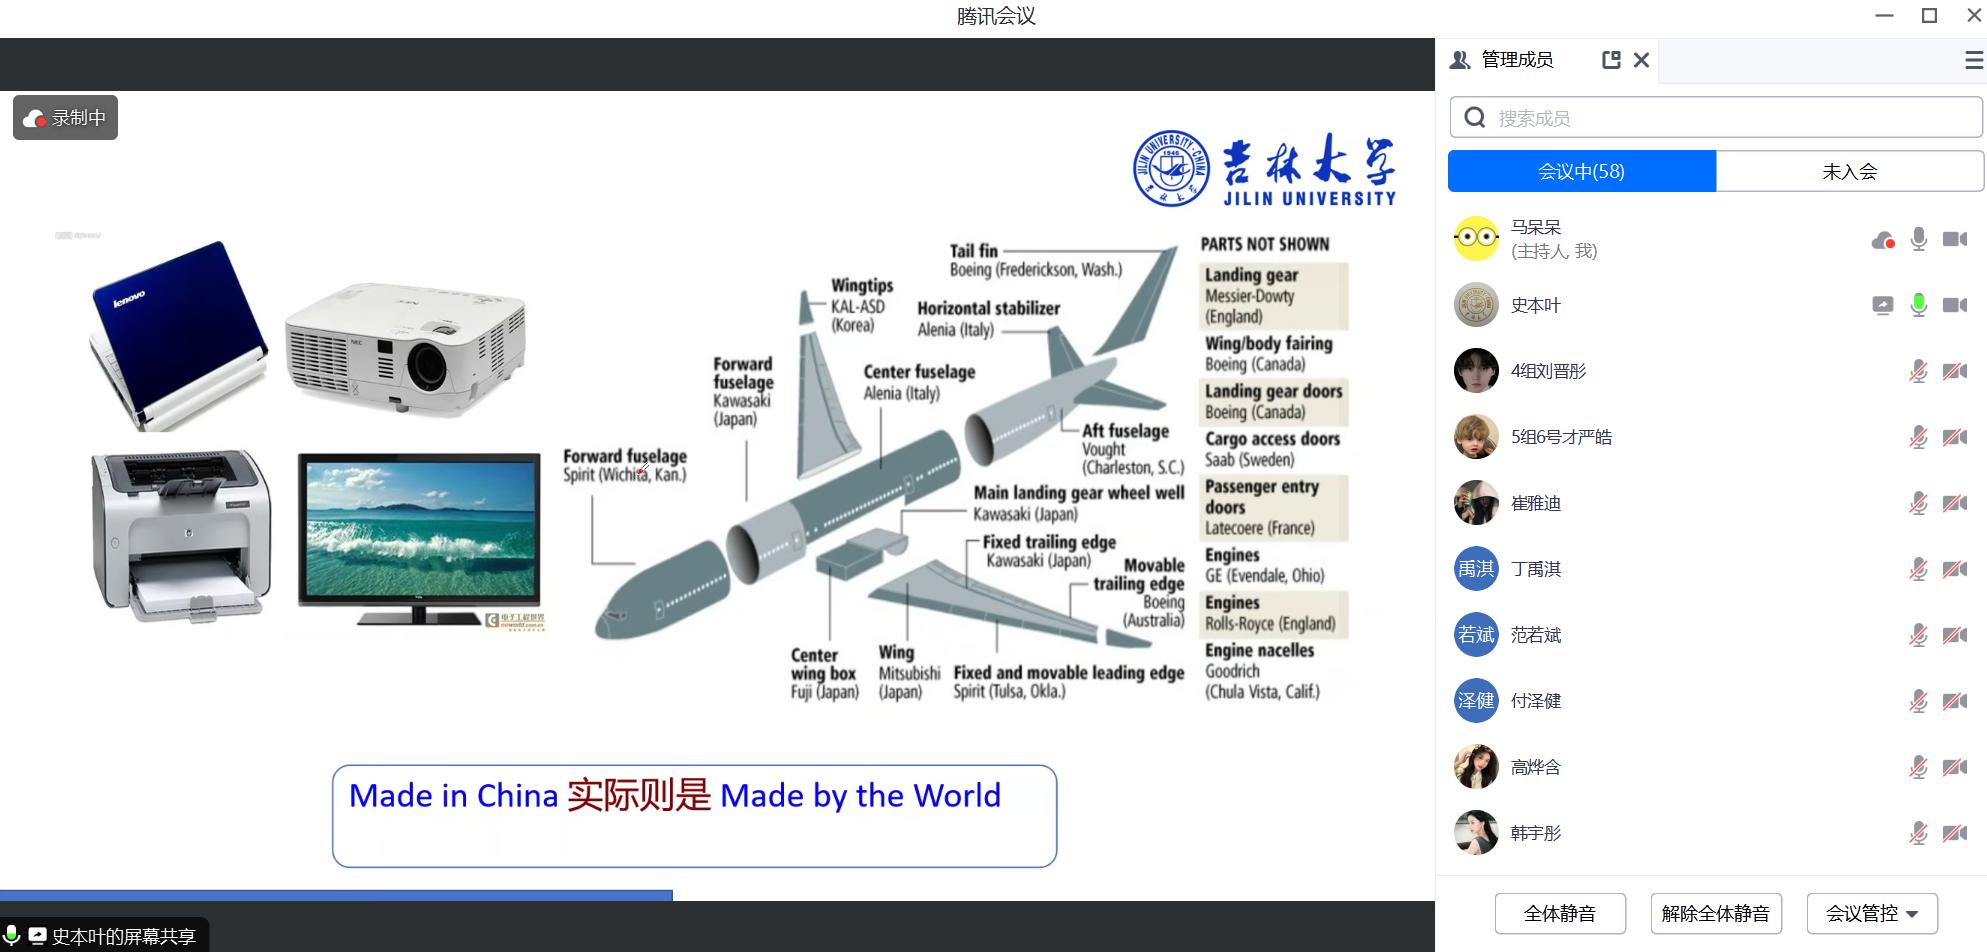Screen dimensions: 1987x952
Task: Click 丁禹淇's blue 禹淇 avatar
Action: (x=1476, y=569)
